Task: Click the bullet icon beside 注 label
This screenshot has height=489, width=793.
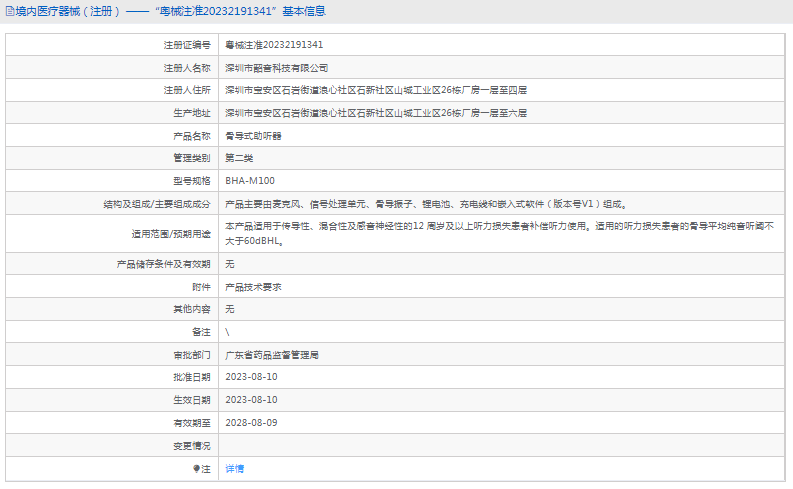Action: (x=196, y=469)
